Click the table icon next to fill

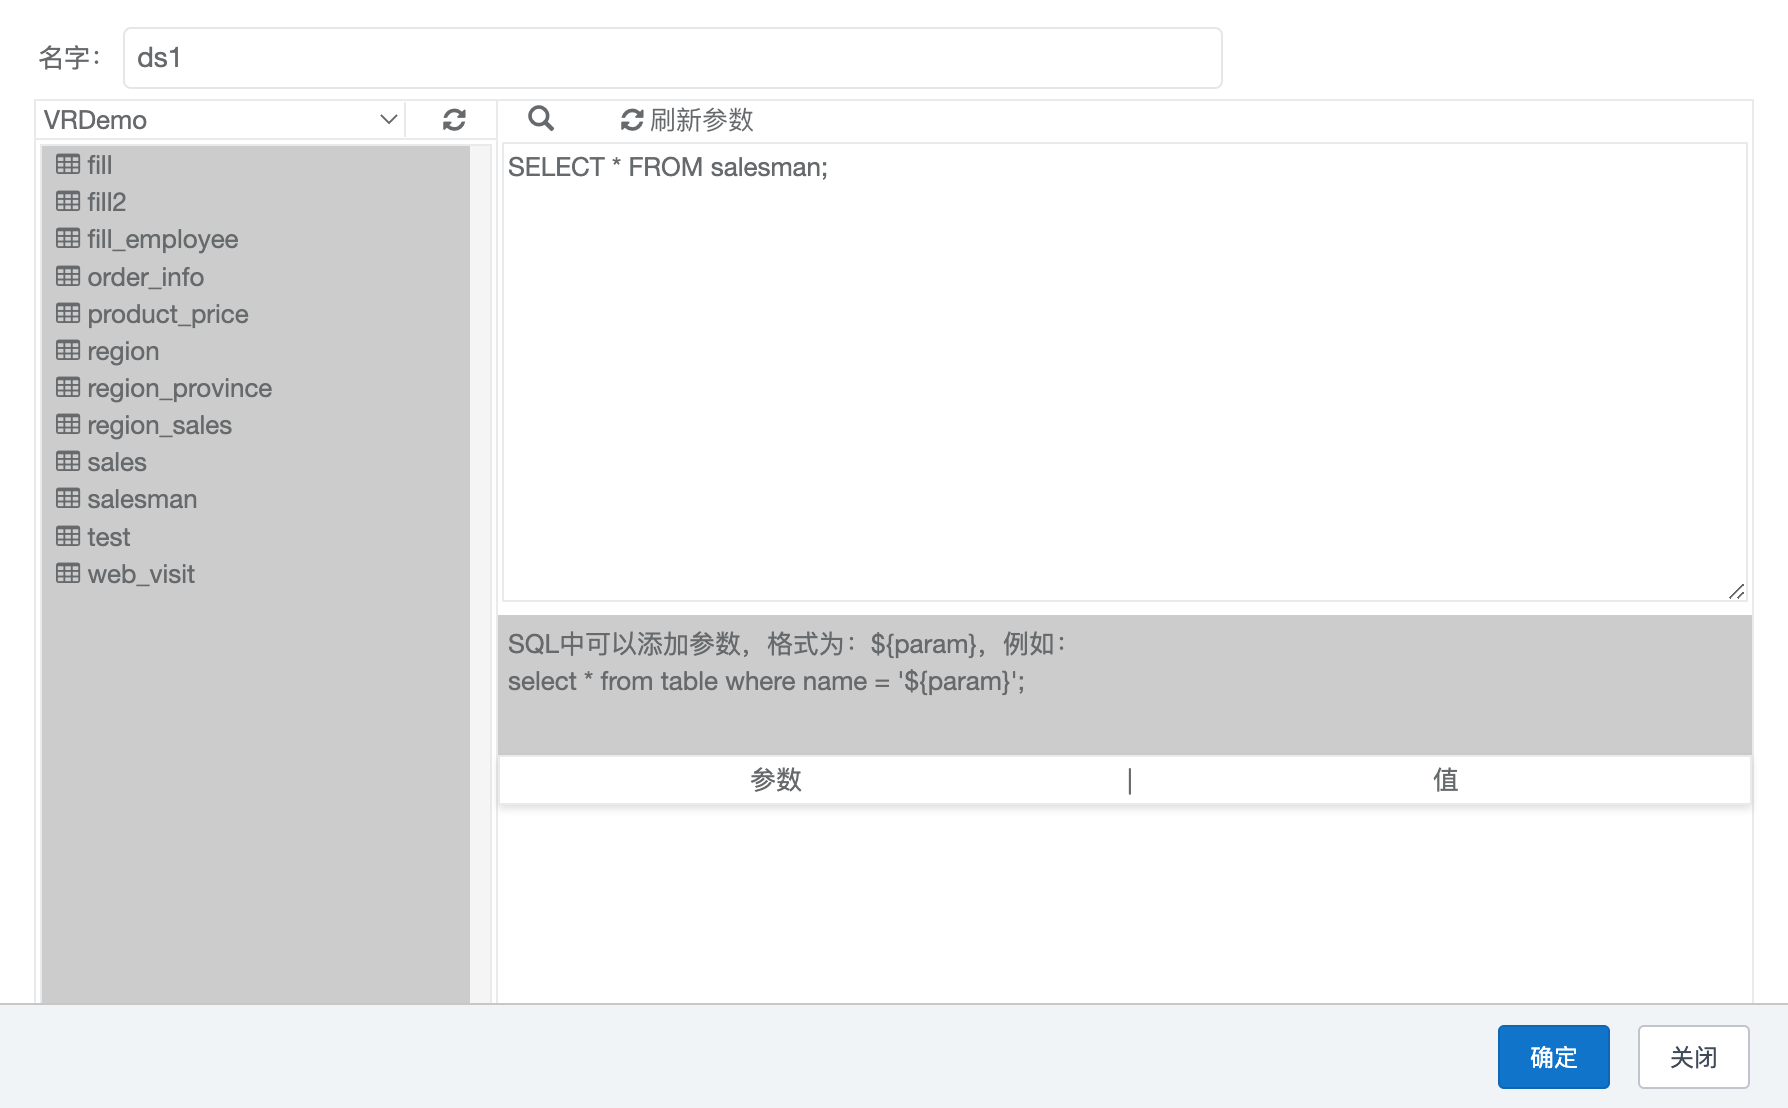point(68,164)
